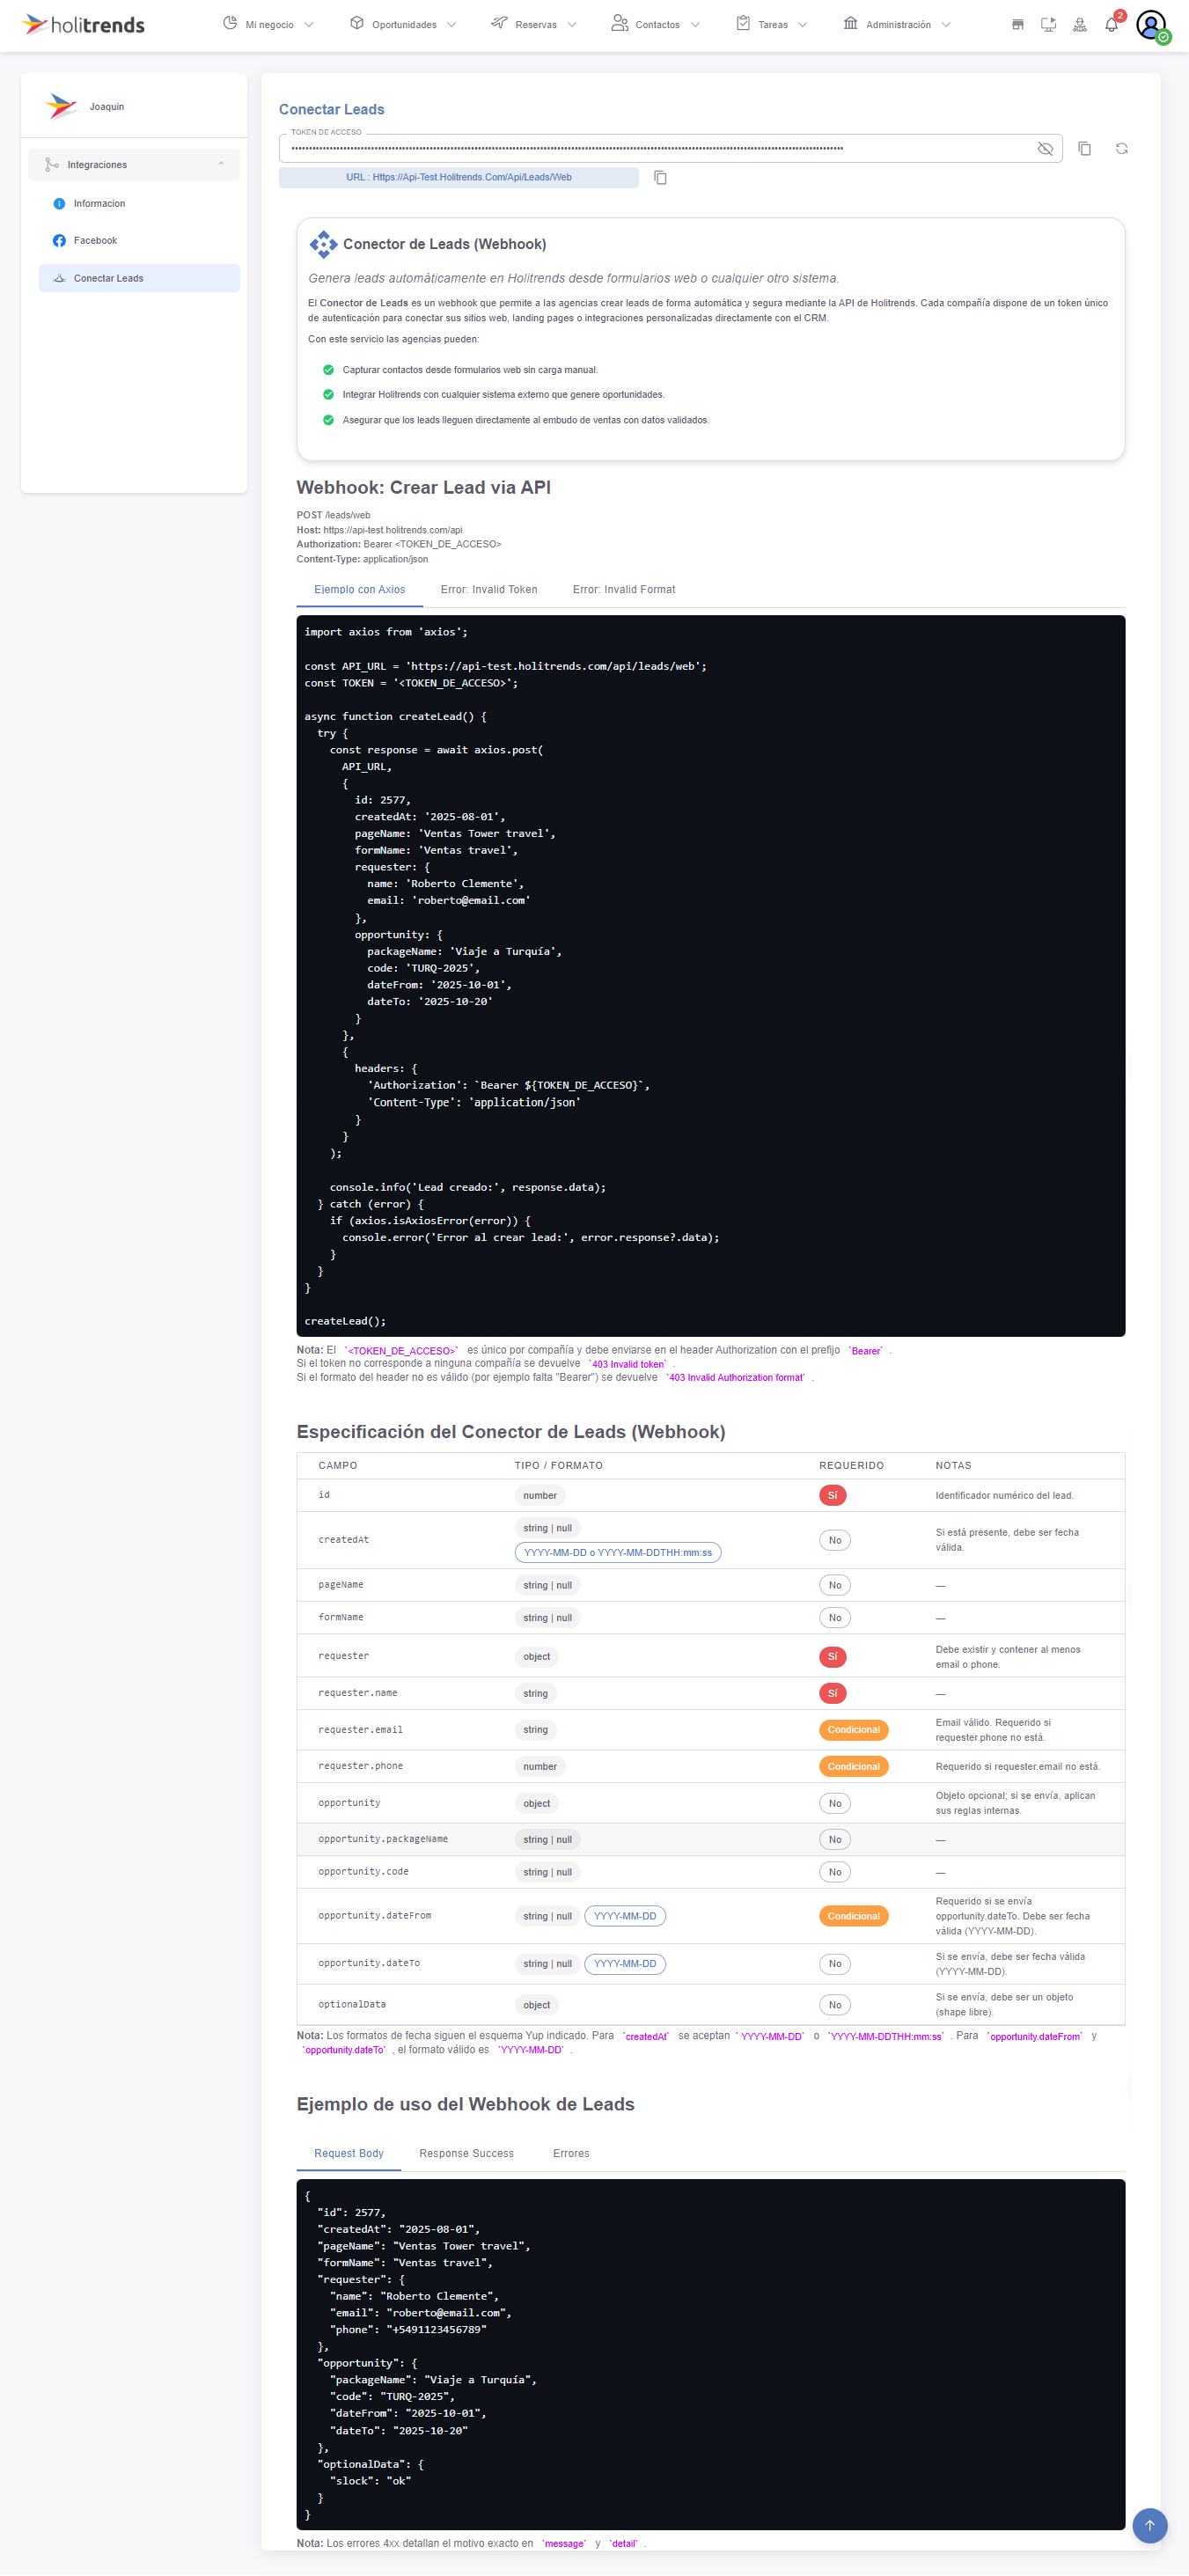
Task: Click the TIPO / FORMATO column header
Action: 559,1465
